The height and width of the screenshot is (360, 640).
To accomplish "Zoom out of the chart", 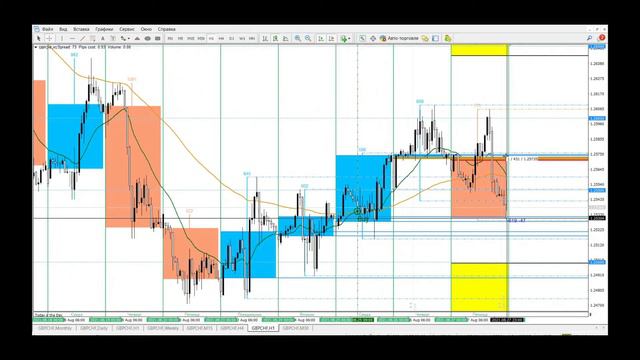I will tap(308, 38).
